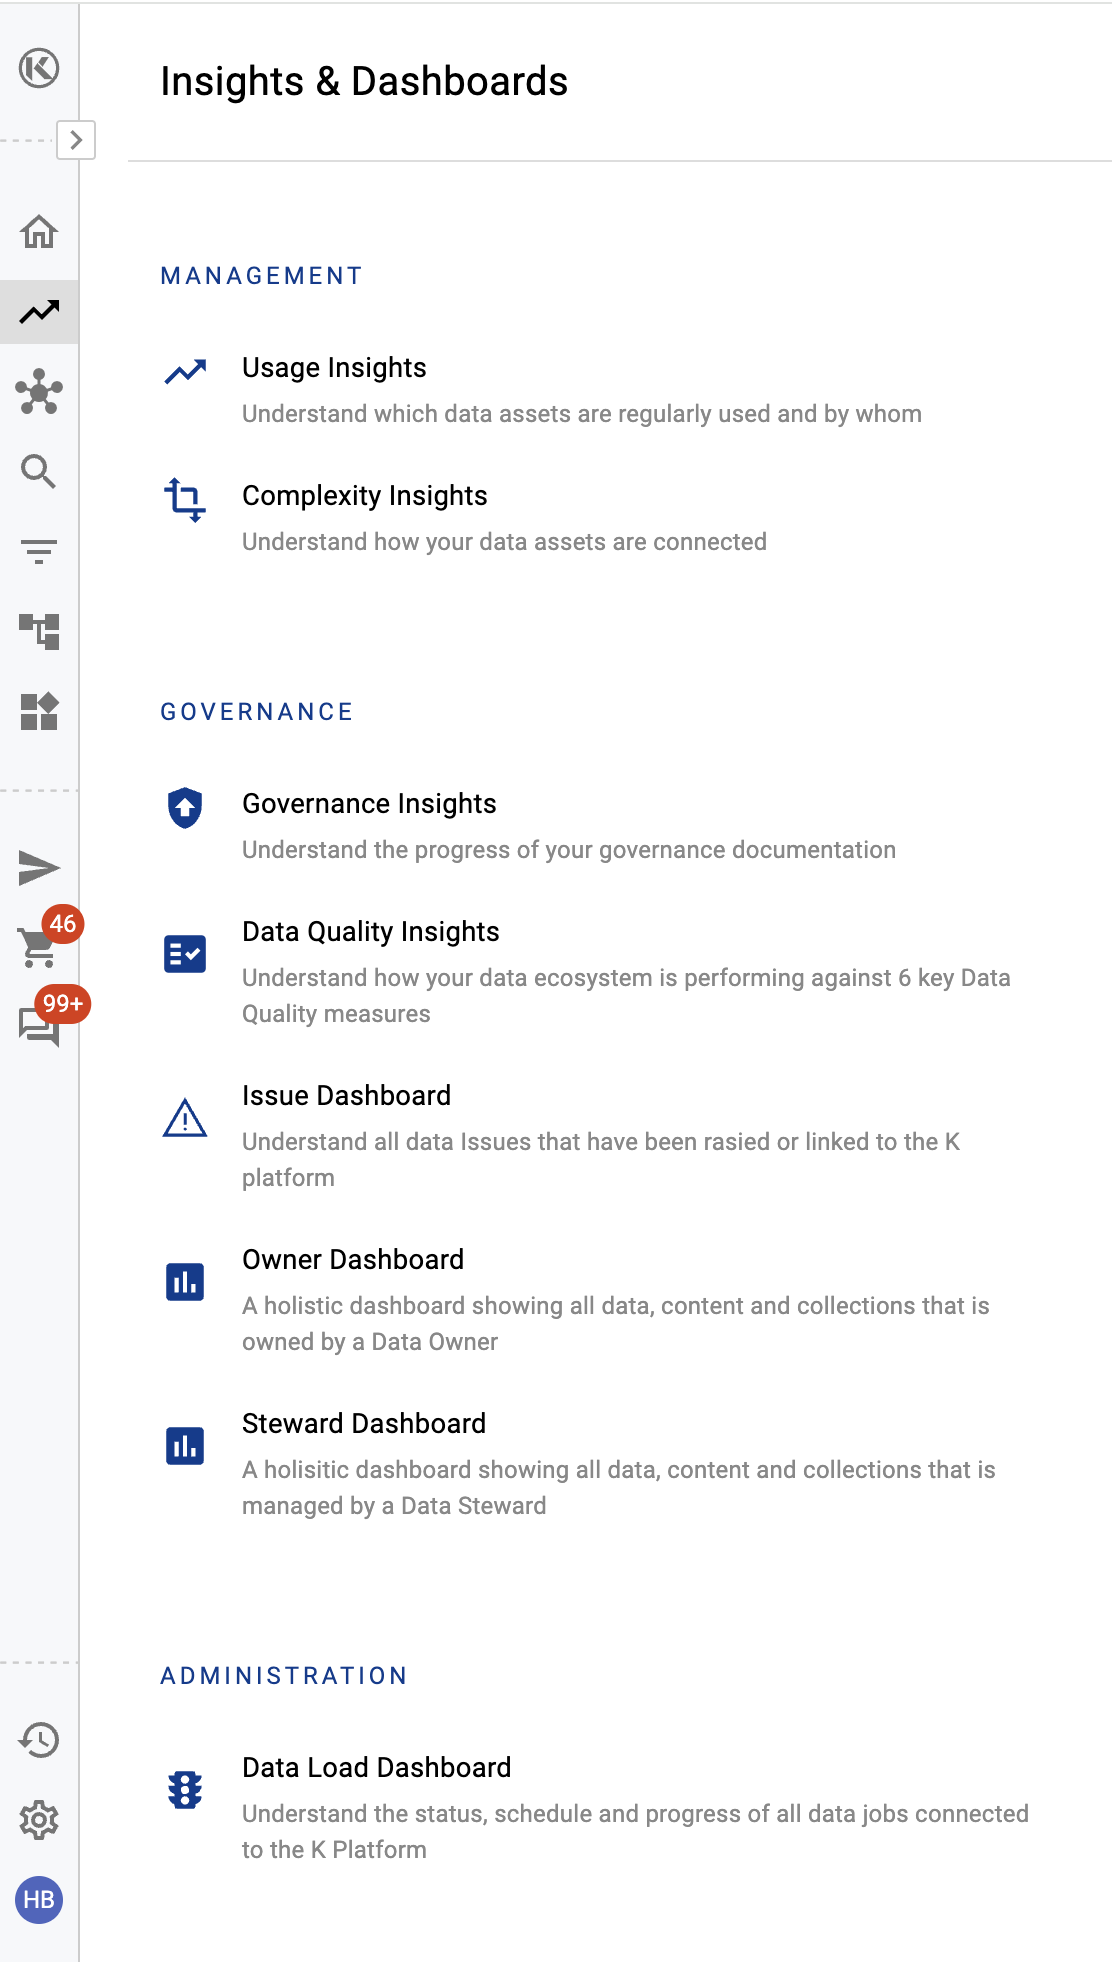Open the history clock icon
Screen dimensions: 1112x1962
(x=39, y=1740)
